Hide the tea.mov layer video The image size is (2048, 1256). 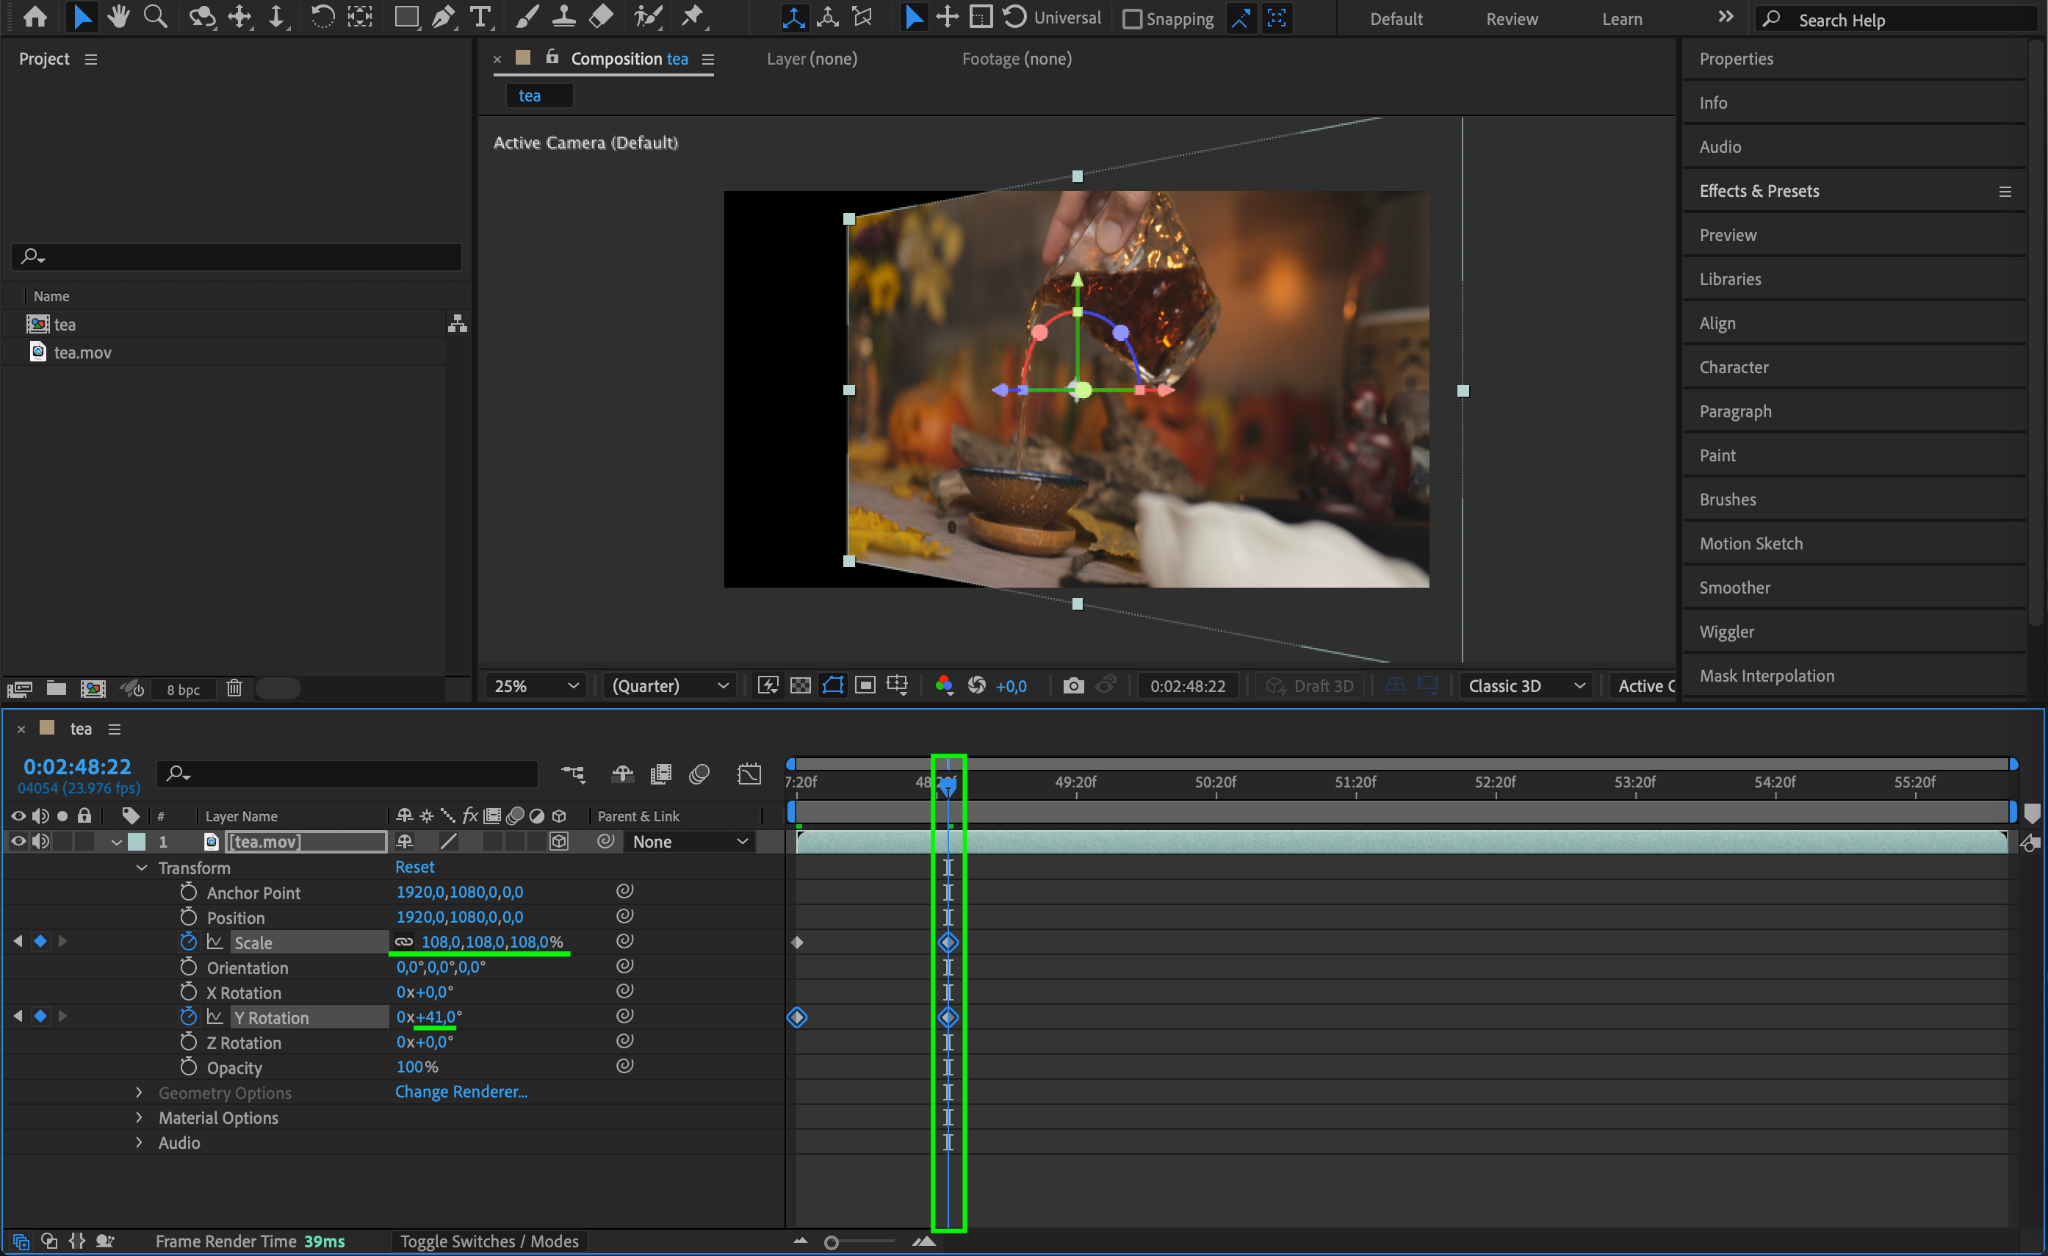click(18, 842)
